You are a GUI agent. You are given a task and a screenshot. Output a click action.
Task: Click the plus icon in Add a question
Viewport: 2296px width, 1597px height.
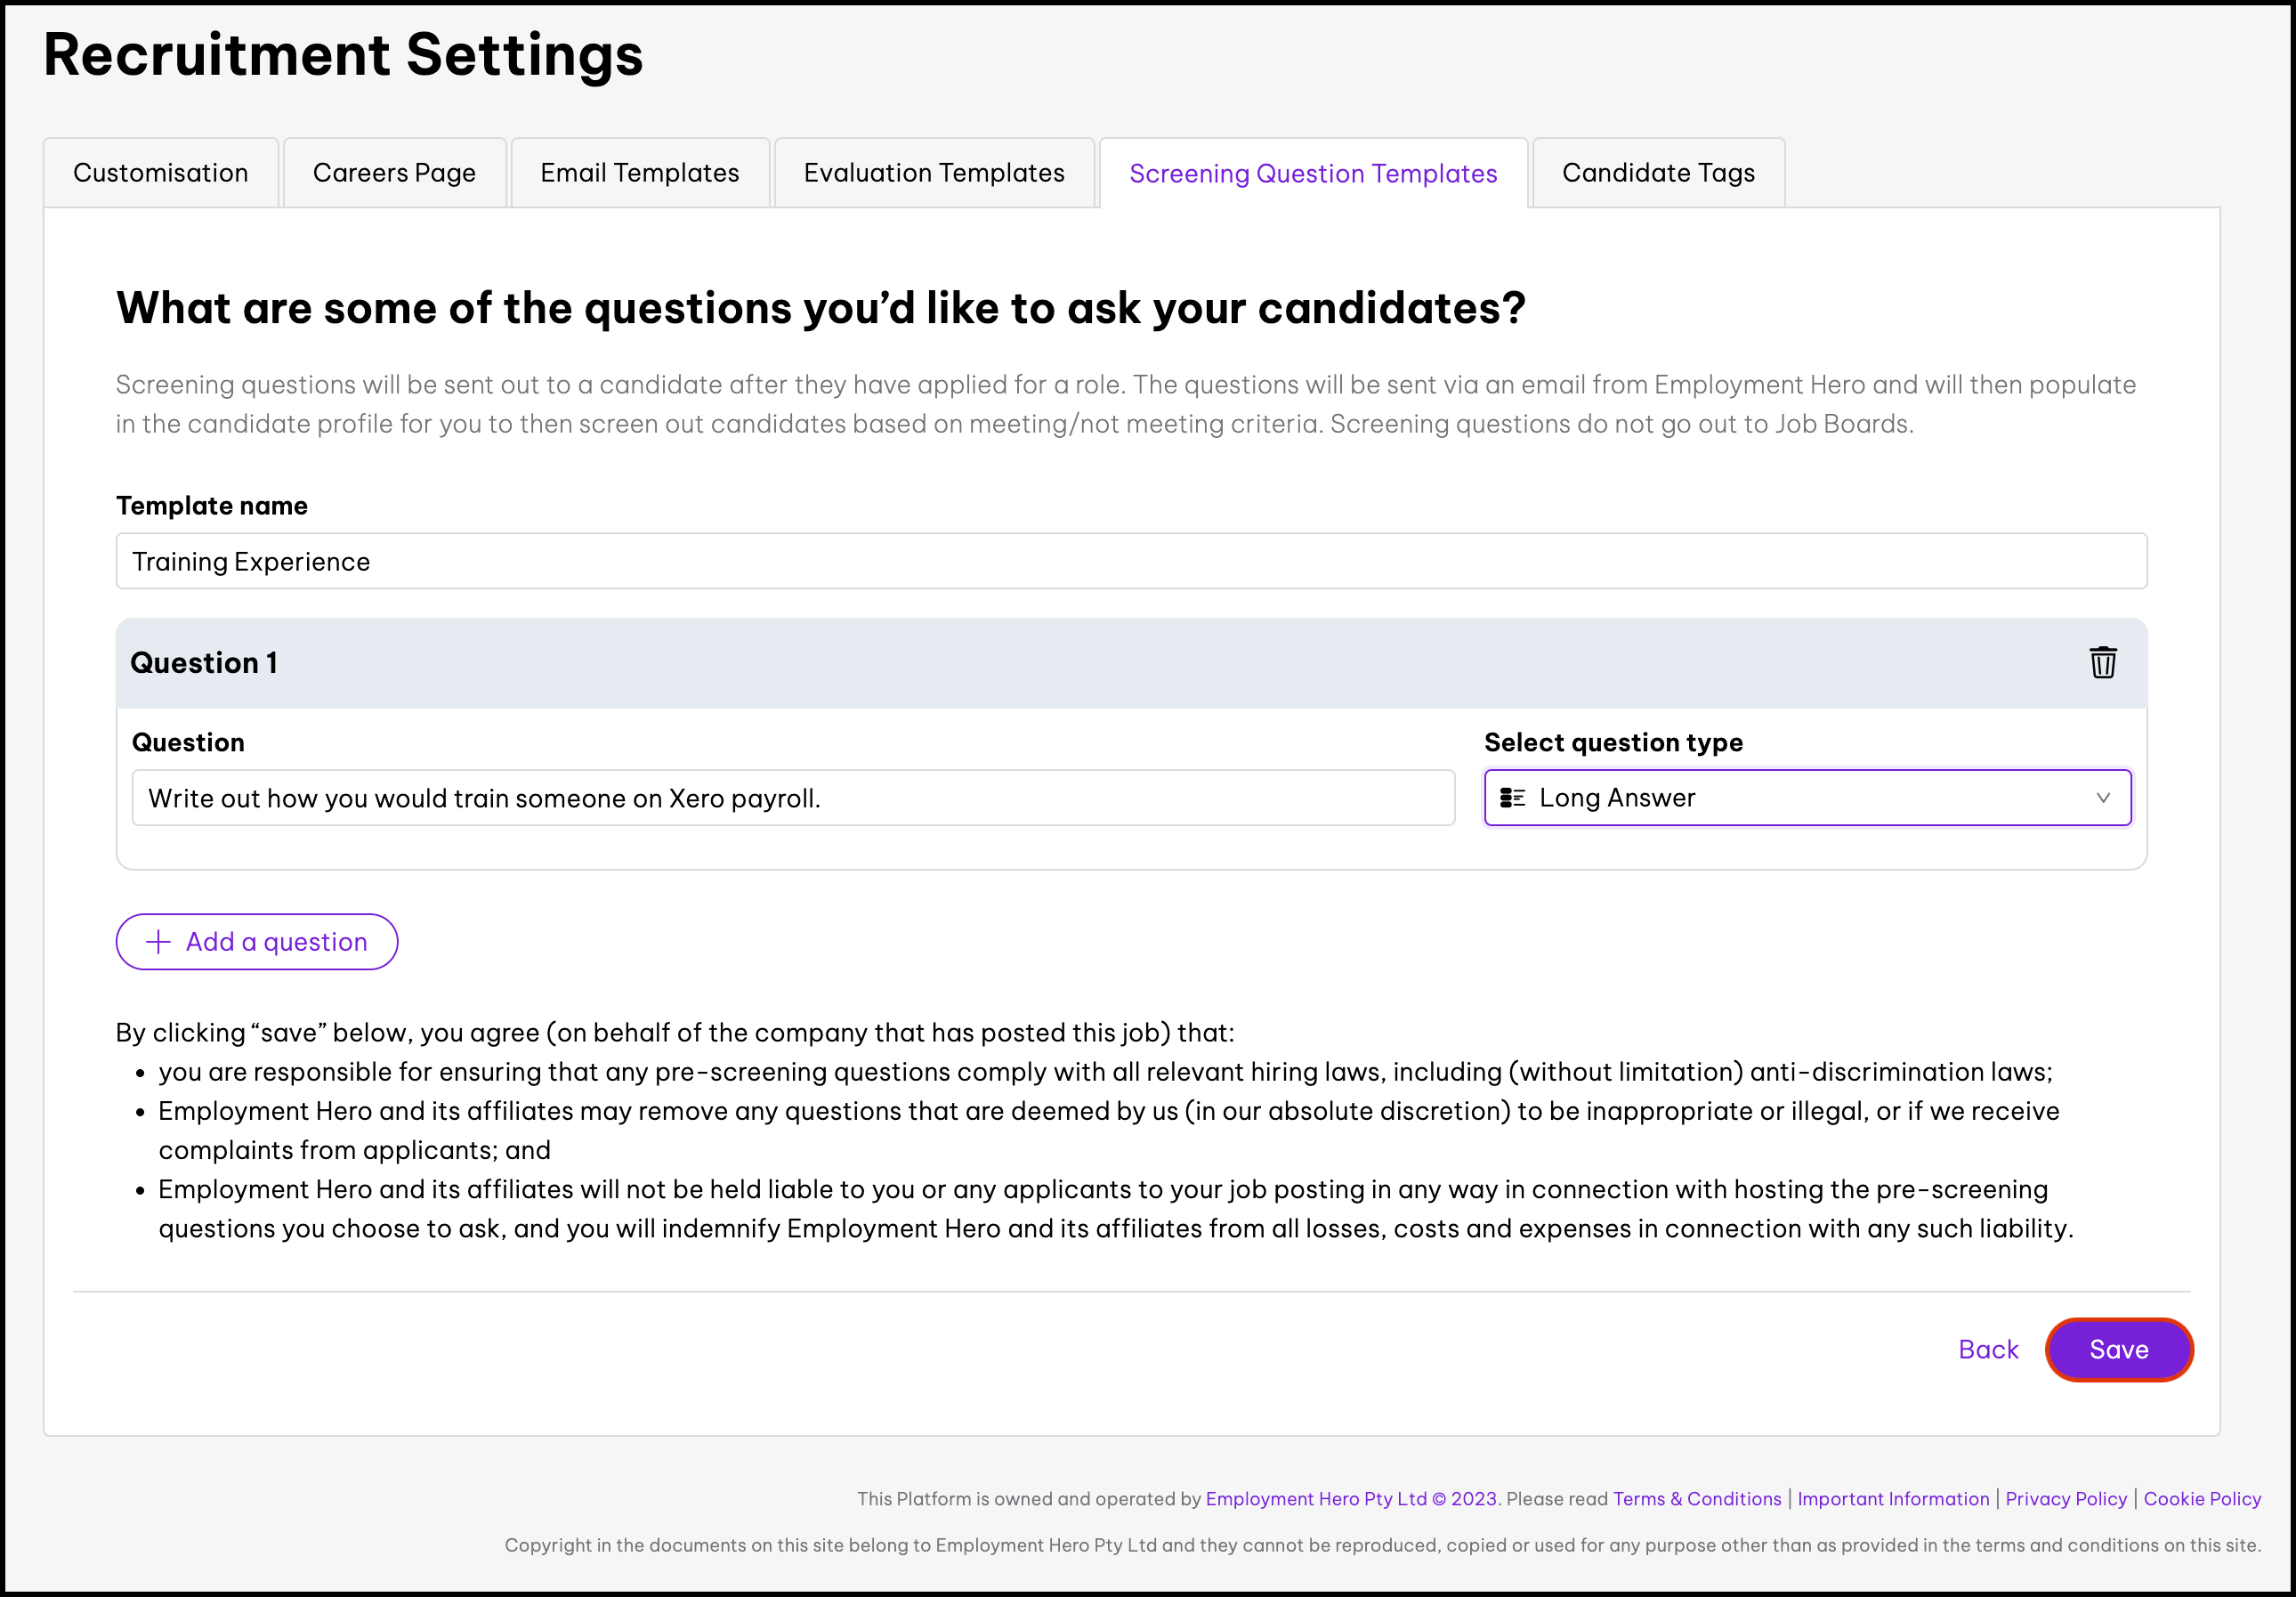pyautogui.click(x=158, y=942)
